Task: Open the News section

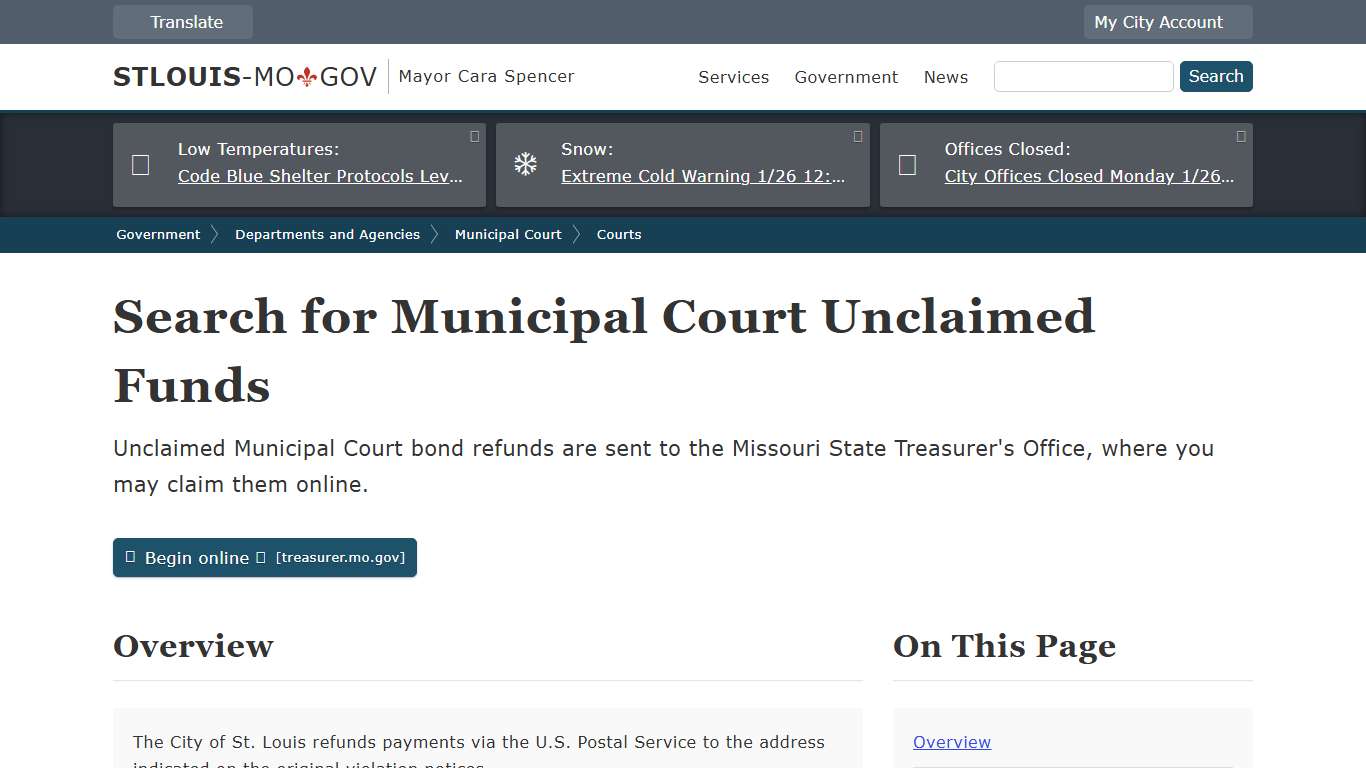Action: 945,77
